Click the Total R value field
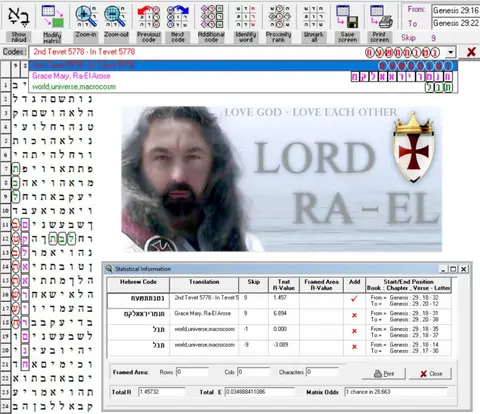This screenshot has width=480, height=414. coord(162,392)
